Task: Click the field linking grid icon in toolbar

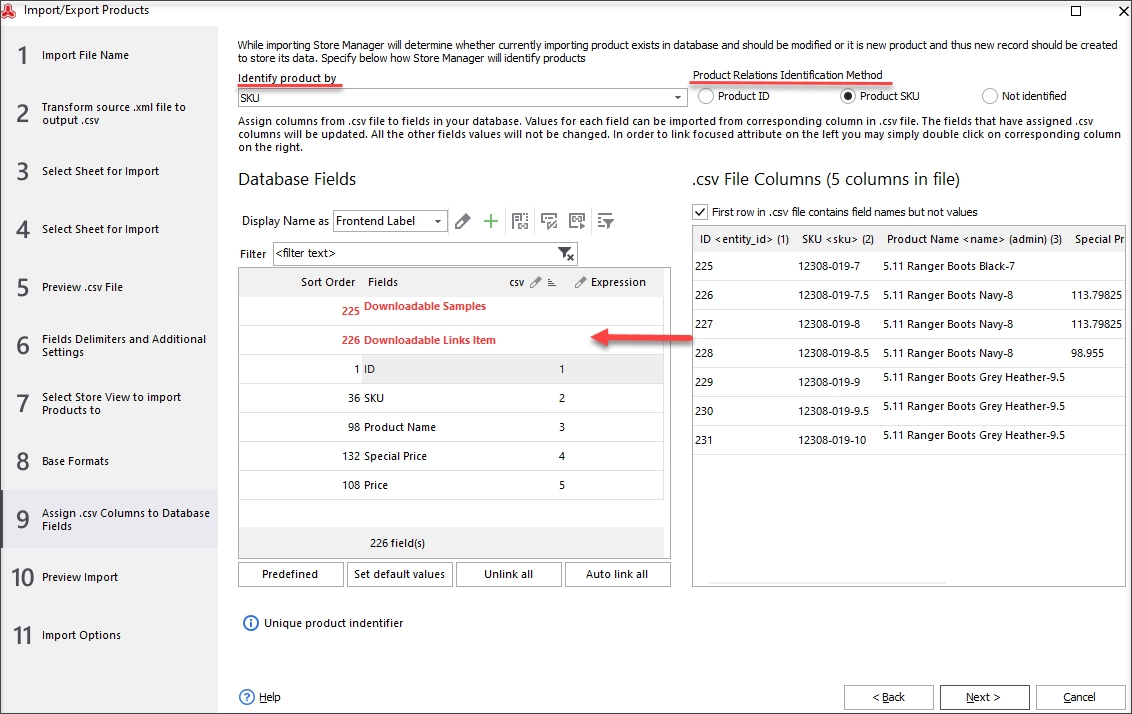Action: point(520,221)
